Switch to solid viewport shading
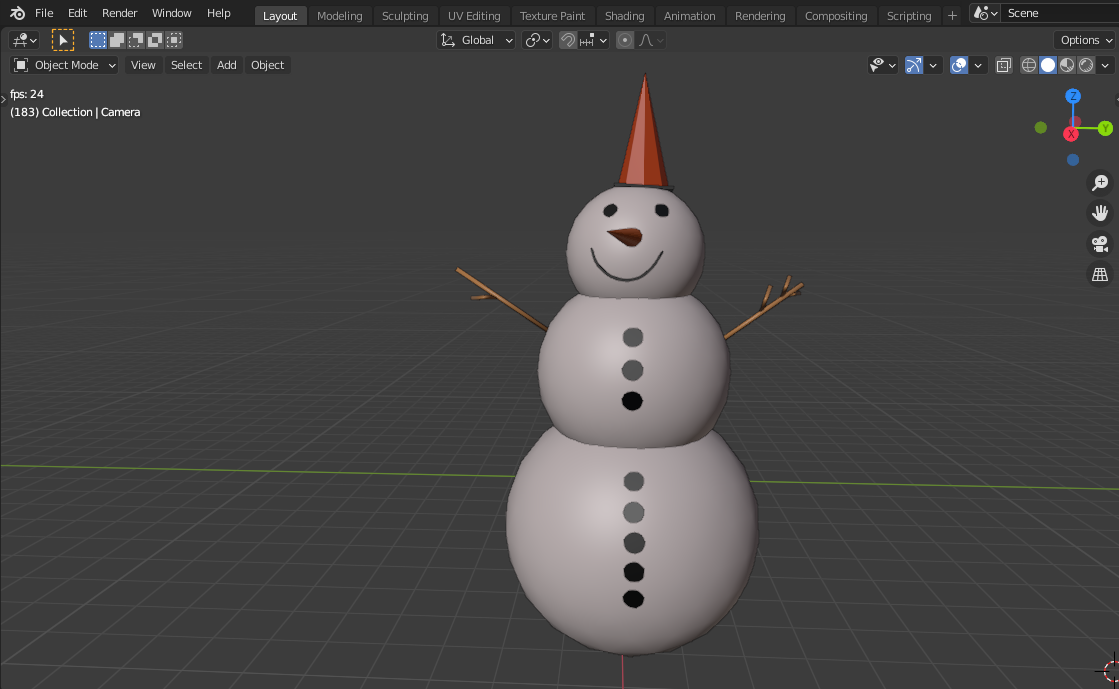Screen dimensions: 1119x689 click(1048, 65)
